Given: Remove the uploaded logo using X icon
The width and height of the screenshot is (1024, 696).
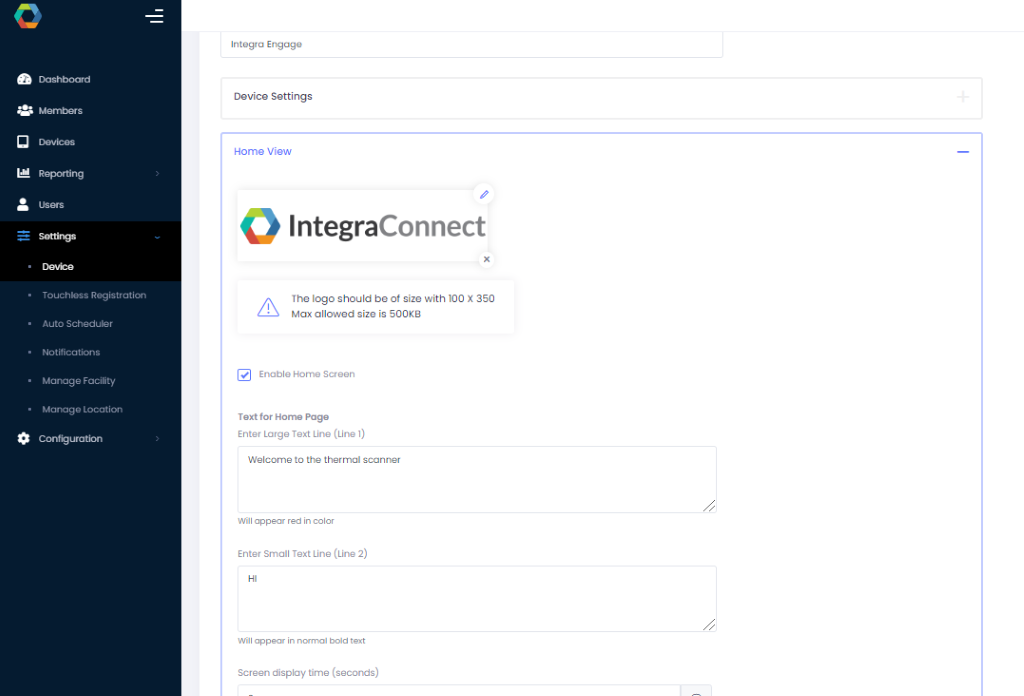Looking at the screenshot, I should point(486,259).
